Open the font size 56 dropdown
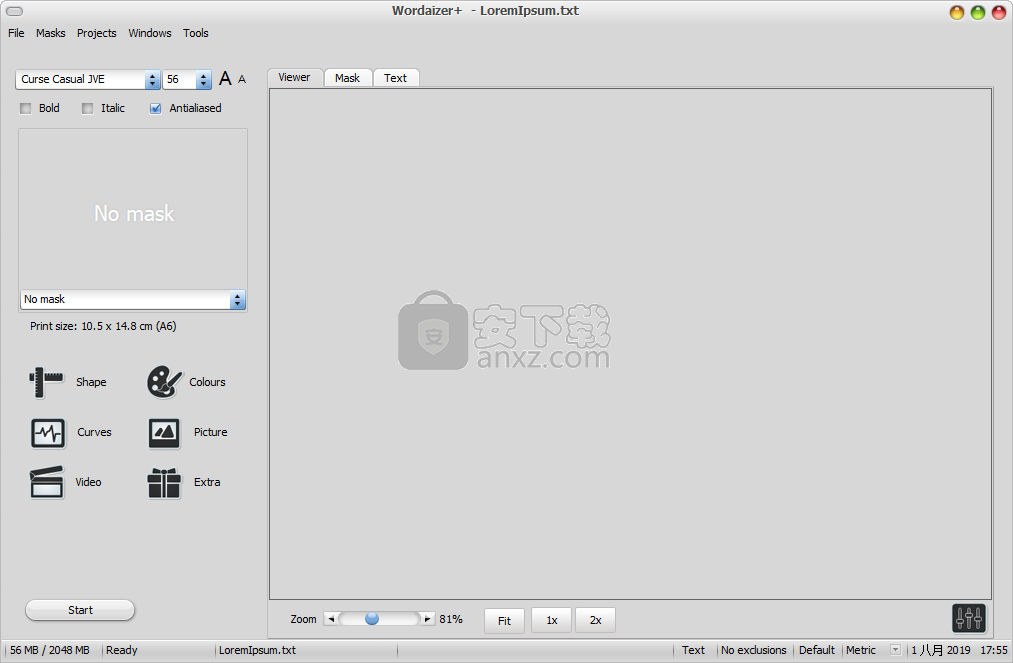 click(187, 79)
